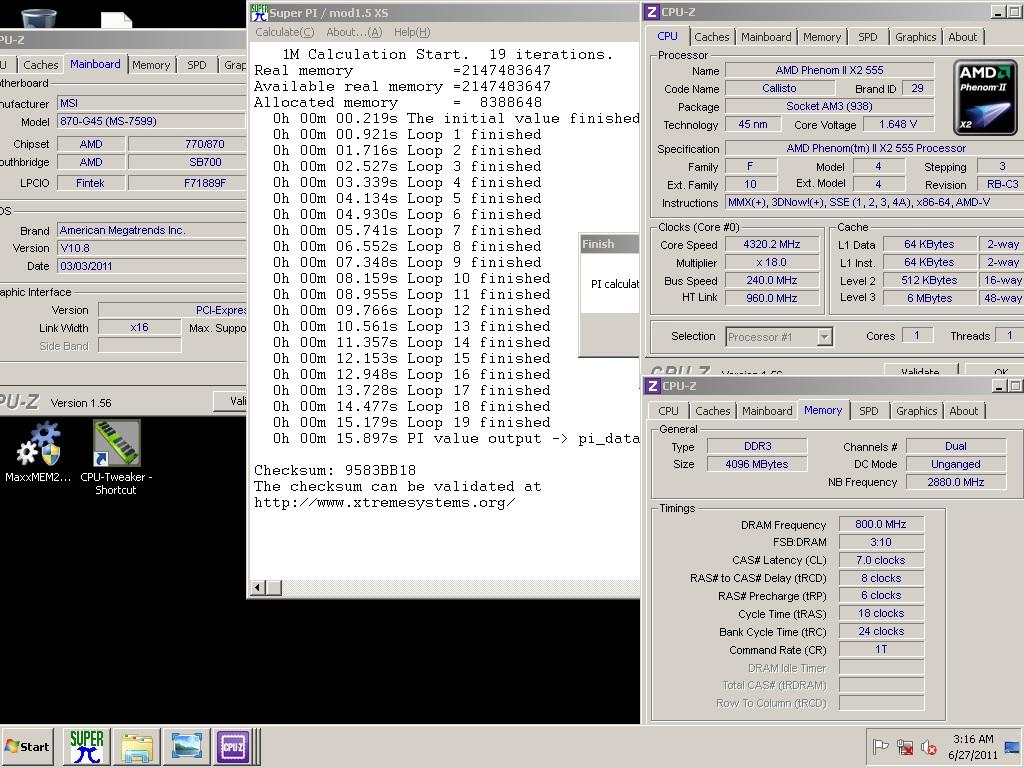Viewport: 1024px width, 768px height.
Task: Click the Core Voltage value 1.648 V
Action: click(897, 124)
